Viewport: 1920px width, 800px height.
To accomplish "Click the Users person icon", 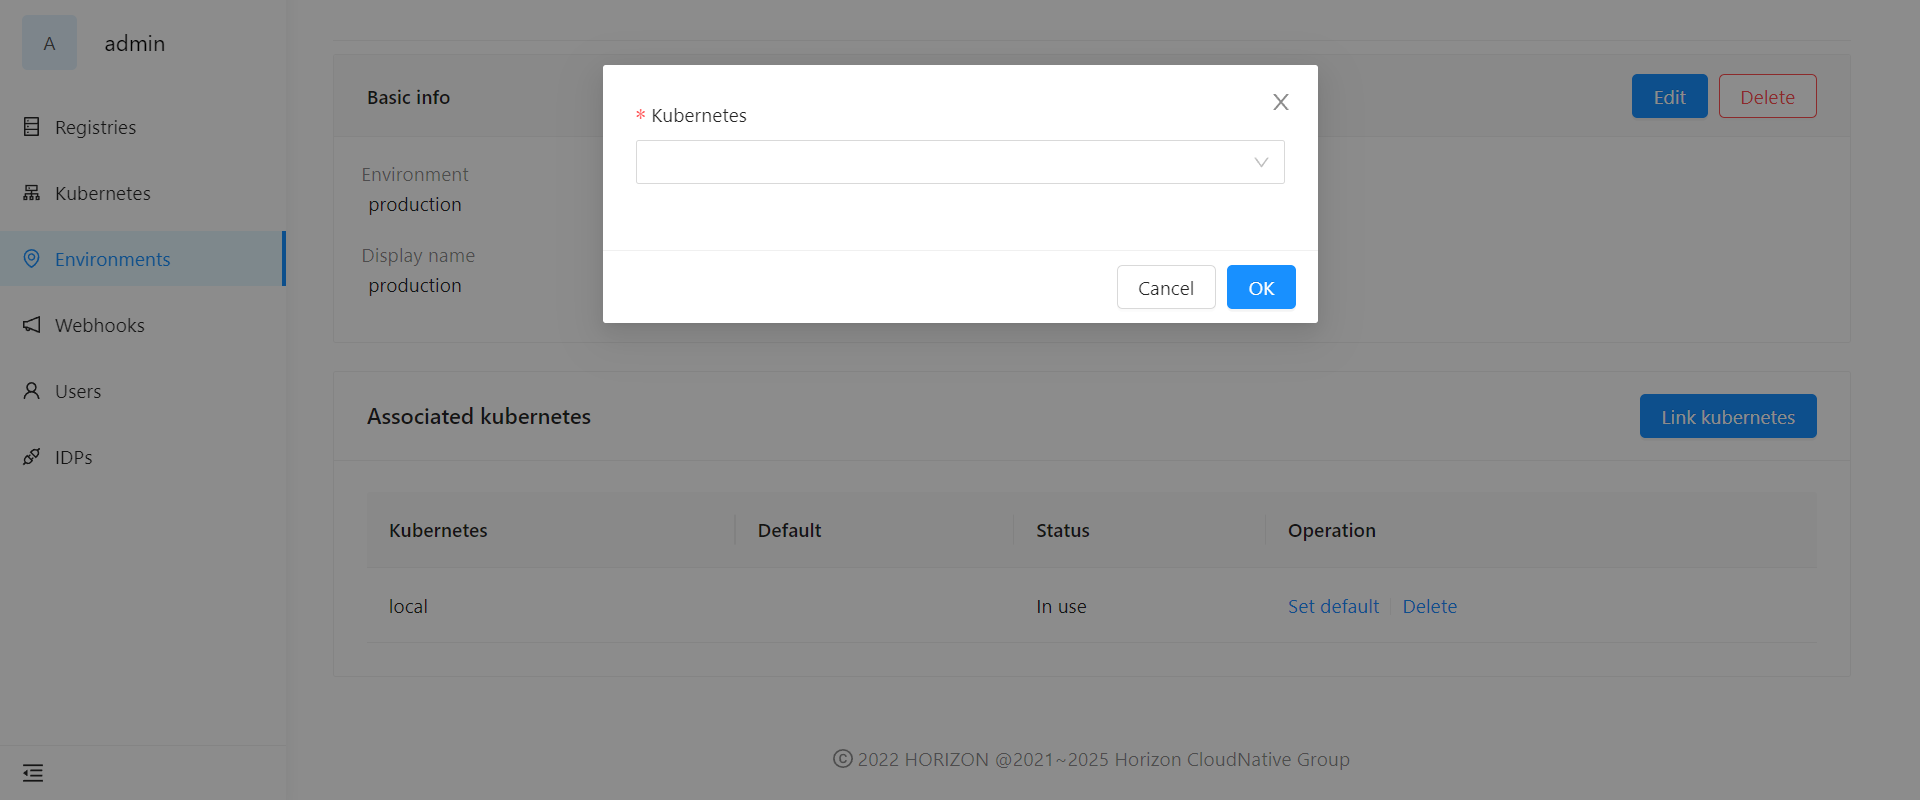I will pos(32,391).
